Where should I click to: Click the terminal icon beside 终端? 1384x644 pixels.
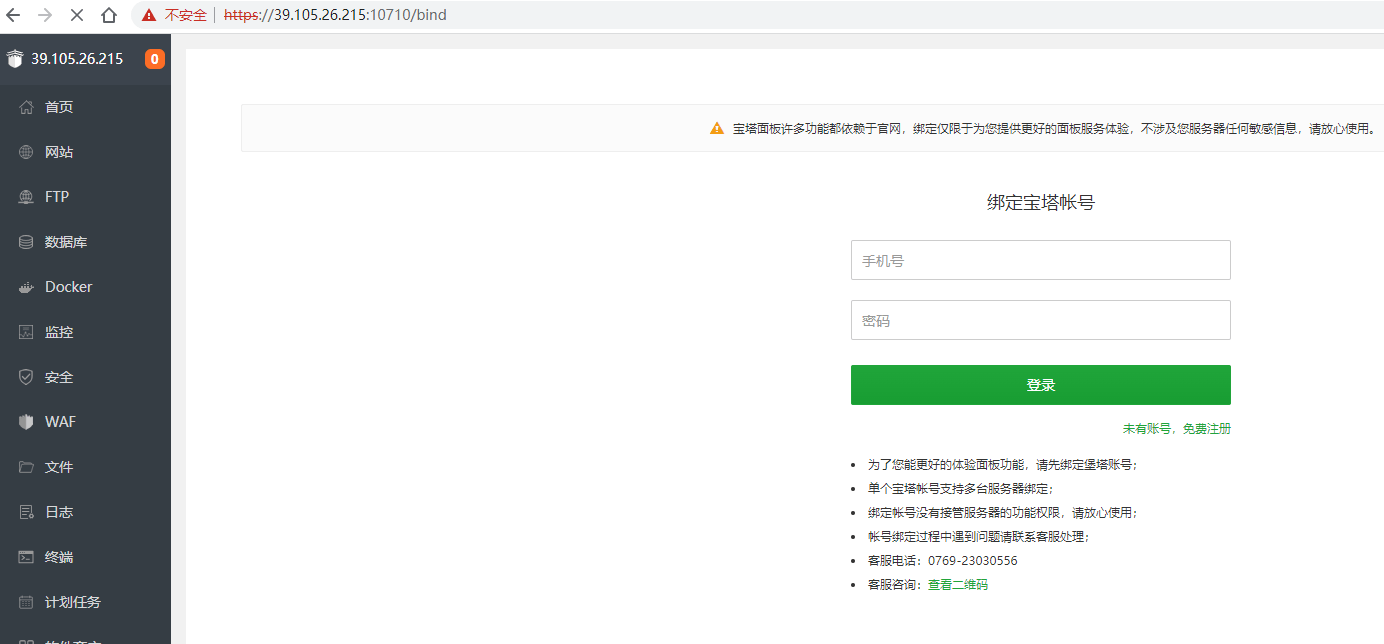coord(27,557)
